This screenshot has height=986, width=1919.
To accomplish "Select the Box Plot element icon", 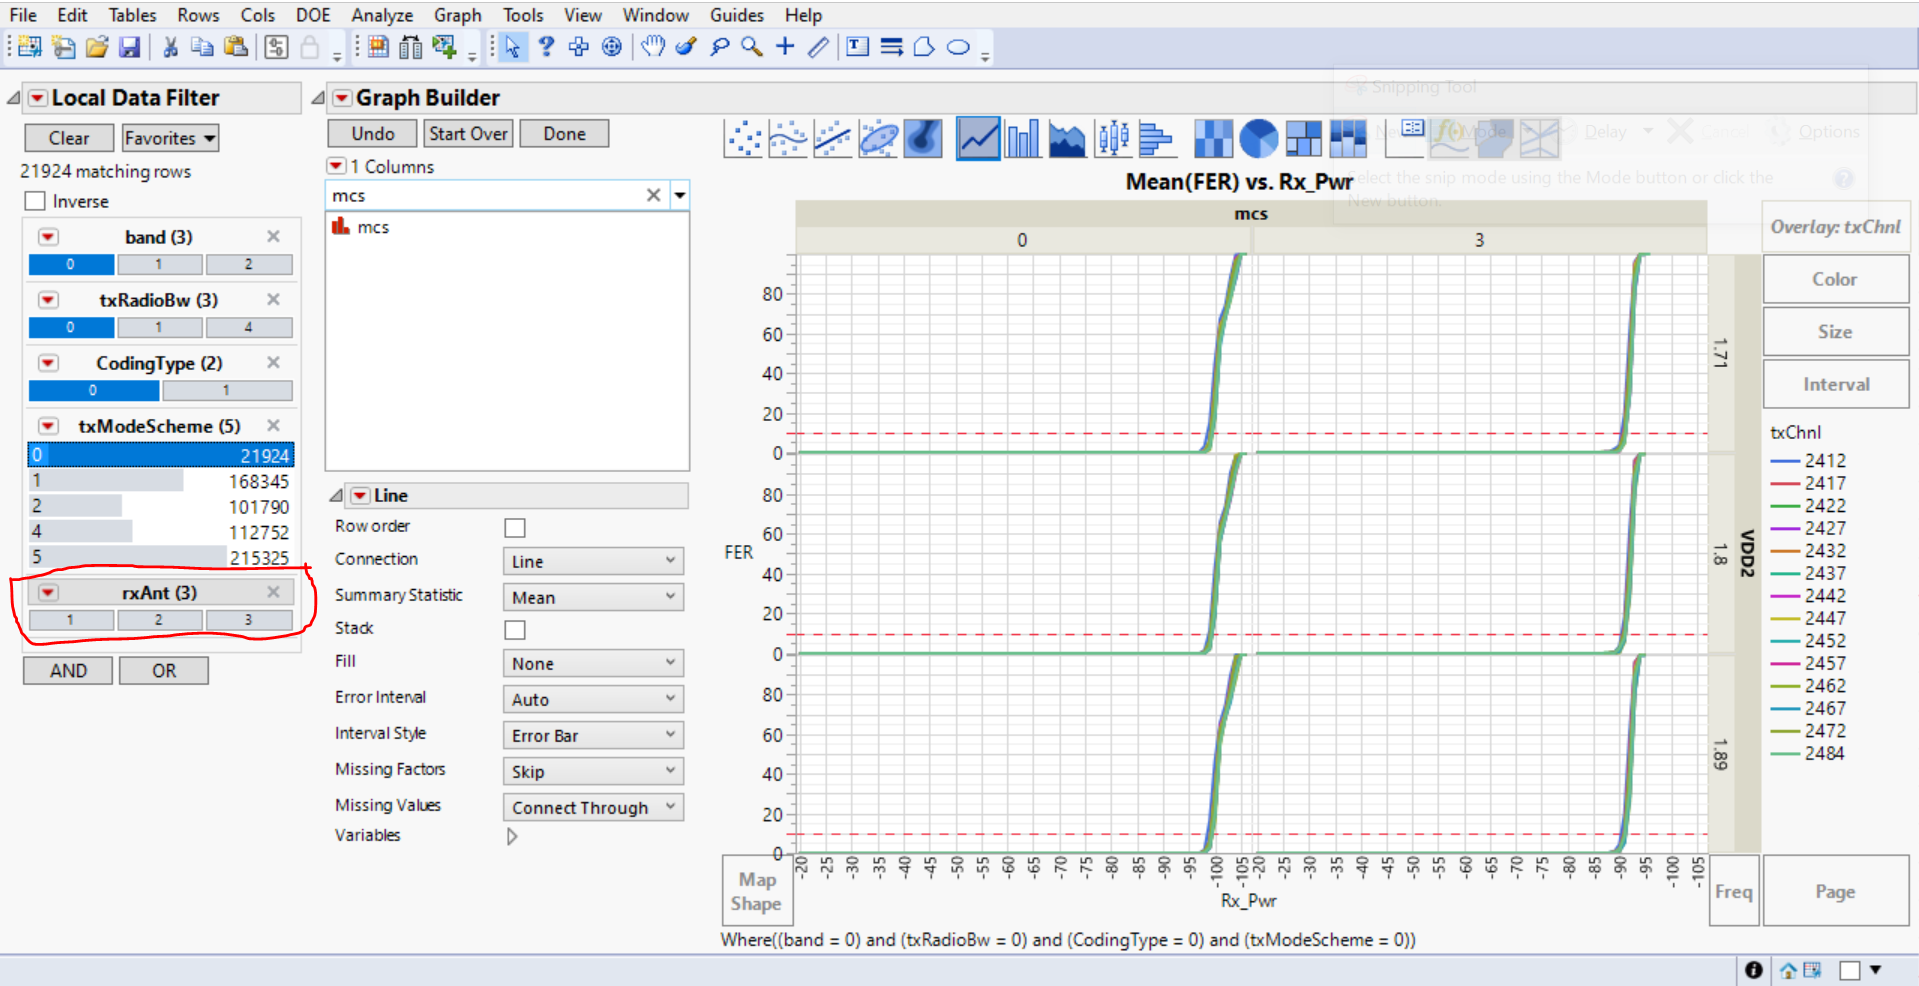I will 1112,139.
